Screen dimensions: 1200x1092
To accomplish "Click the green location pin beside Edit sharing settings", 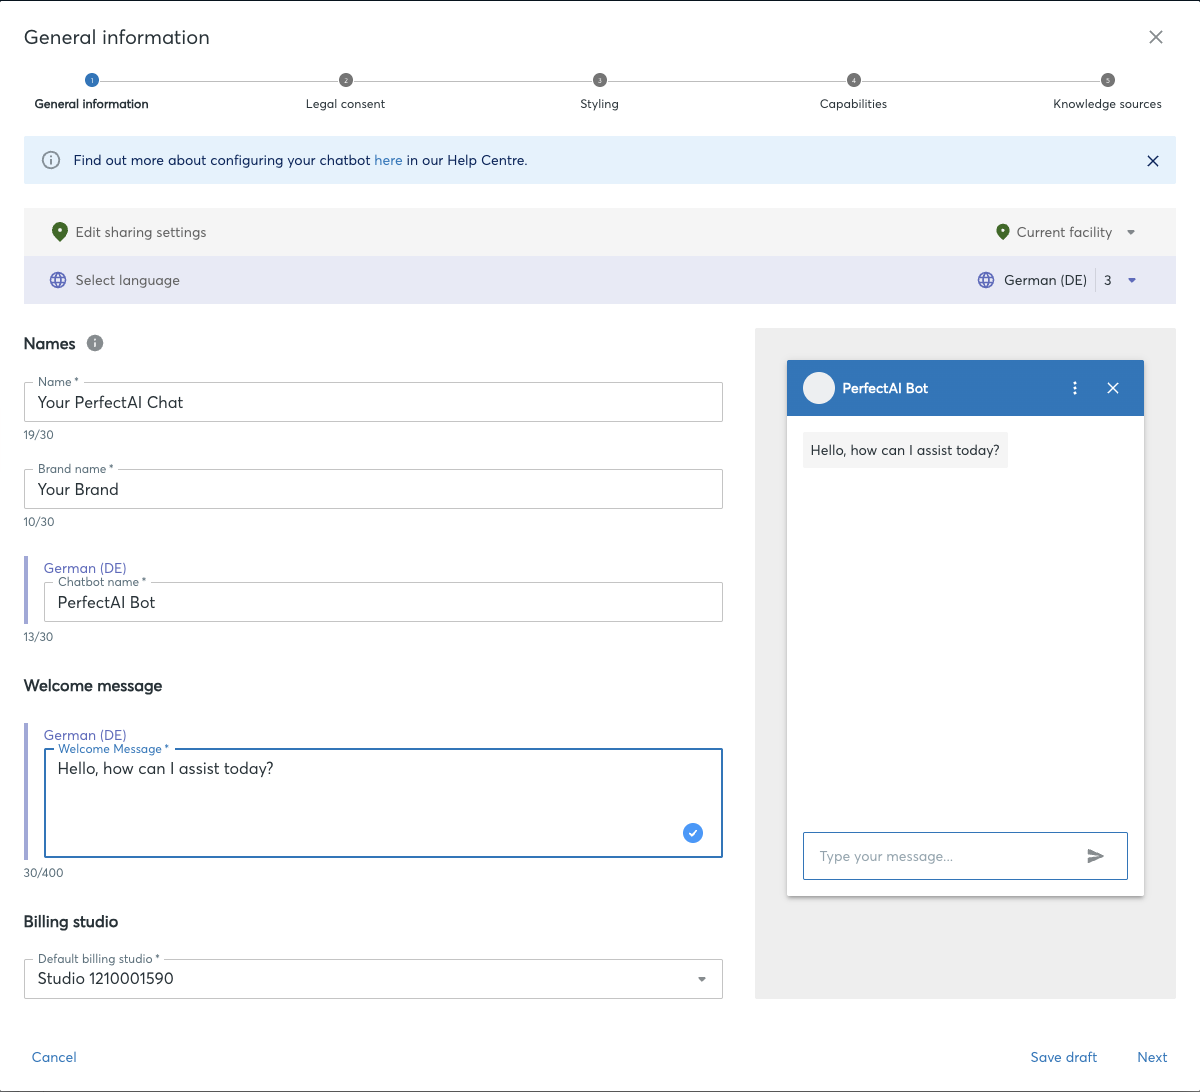I will tap(59, 232).
